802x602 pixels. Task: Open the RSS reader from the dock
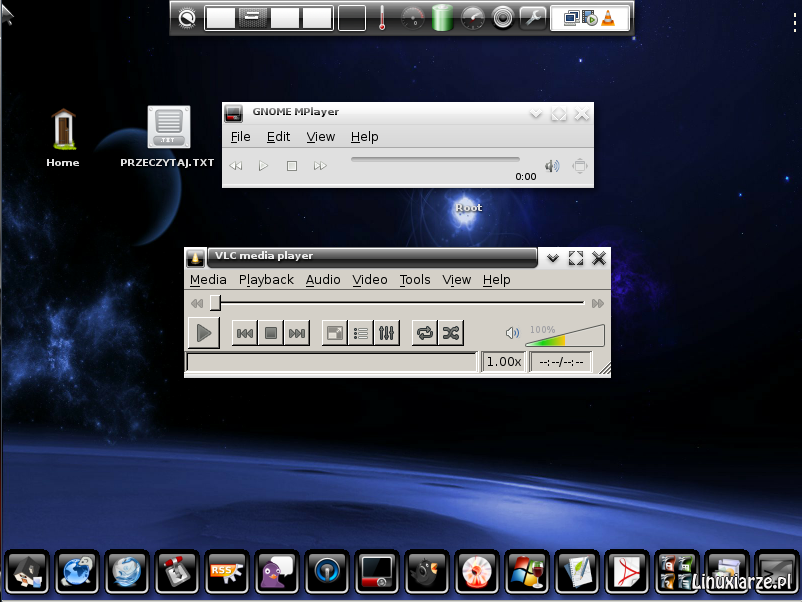[226, 572]
